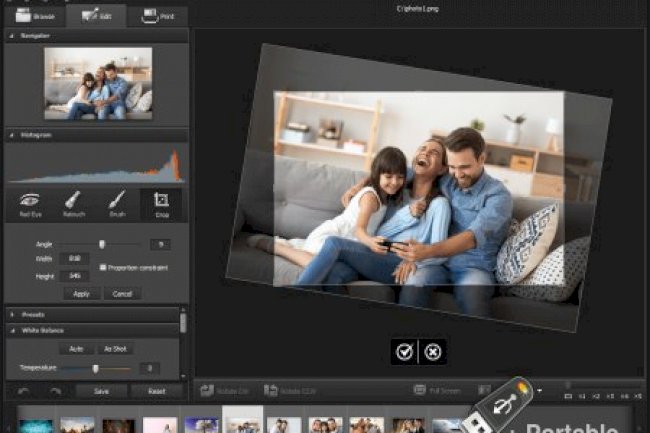Collapse the Navigator panel

coord(11,36)
